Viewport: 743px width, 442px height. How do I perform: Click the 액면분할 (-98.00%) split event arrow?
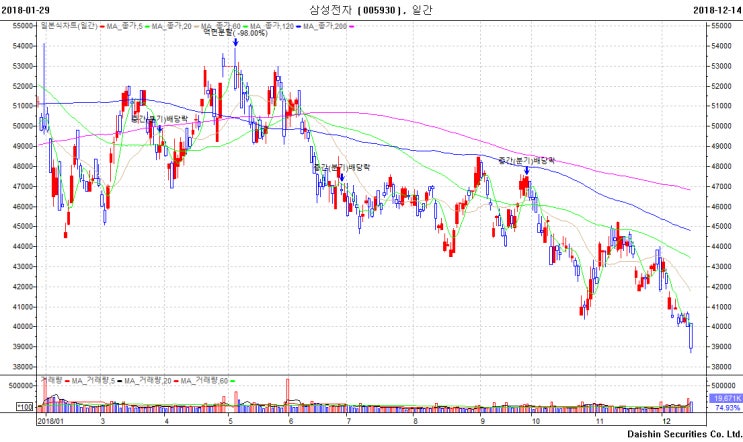pos(235,42)
